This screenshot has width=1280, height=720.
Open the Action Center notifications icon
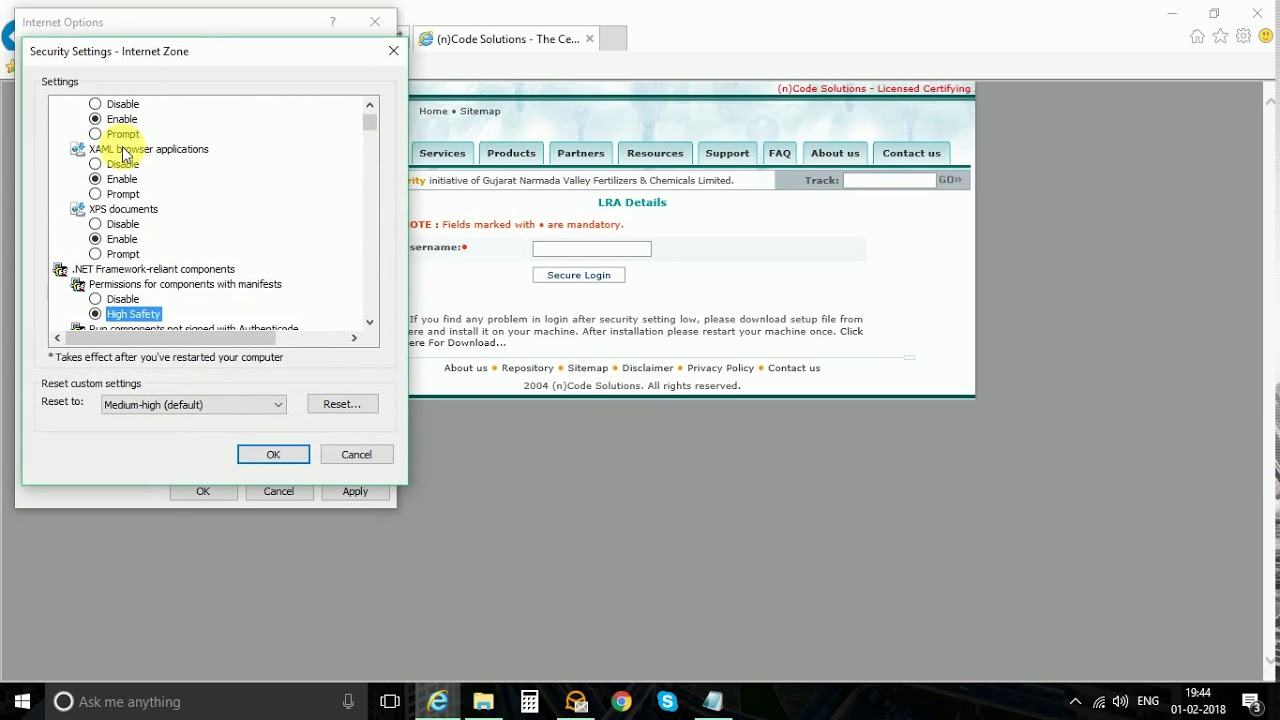point(1252,702)
